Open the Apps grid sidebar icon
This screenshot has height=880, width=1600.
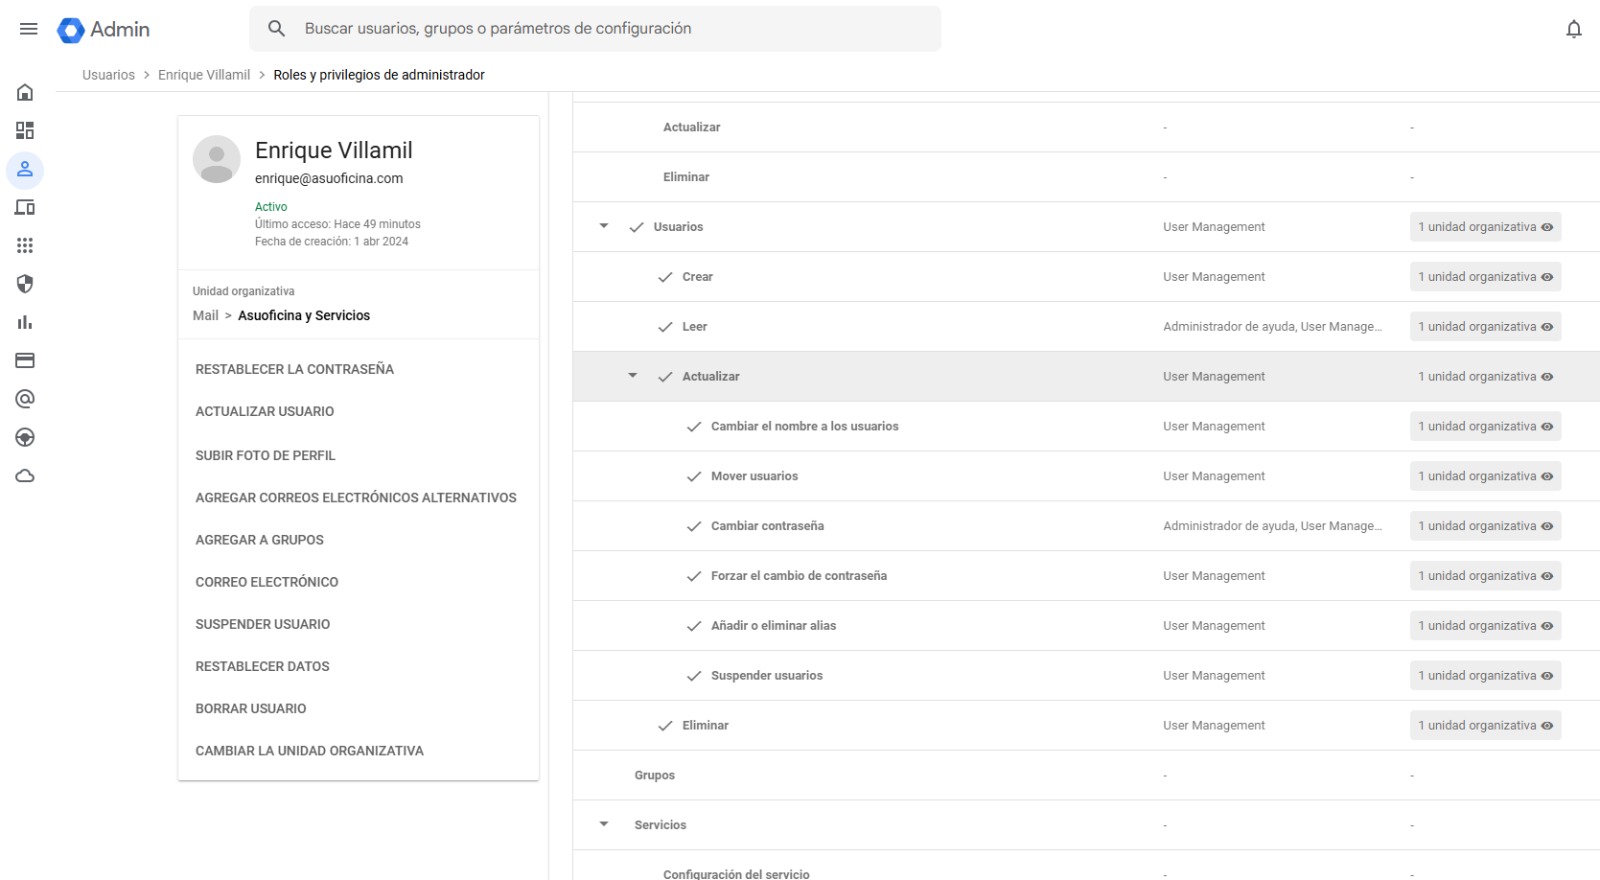point(25,246)
